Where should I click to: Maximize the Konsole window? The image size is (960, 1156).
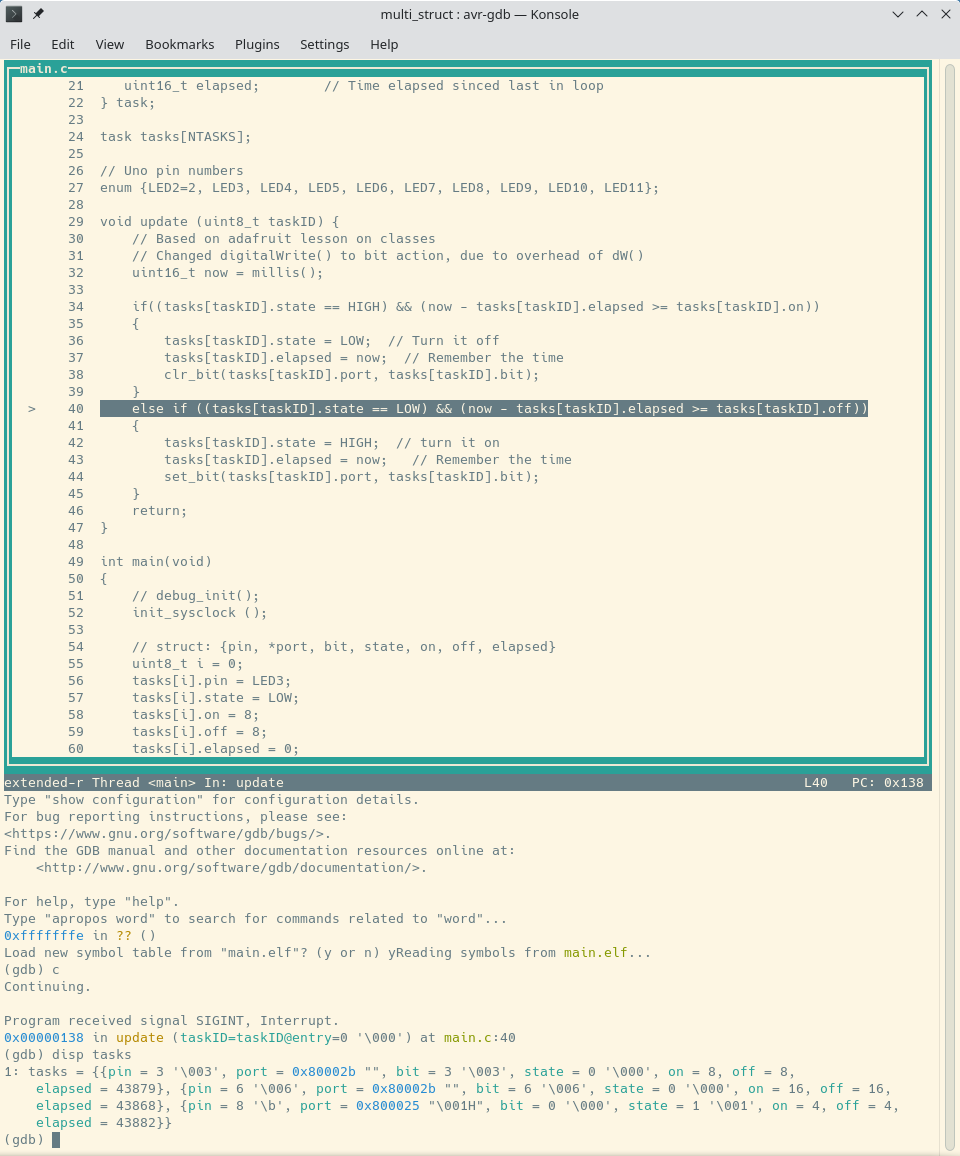[x=922, y=14]
